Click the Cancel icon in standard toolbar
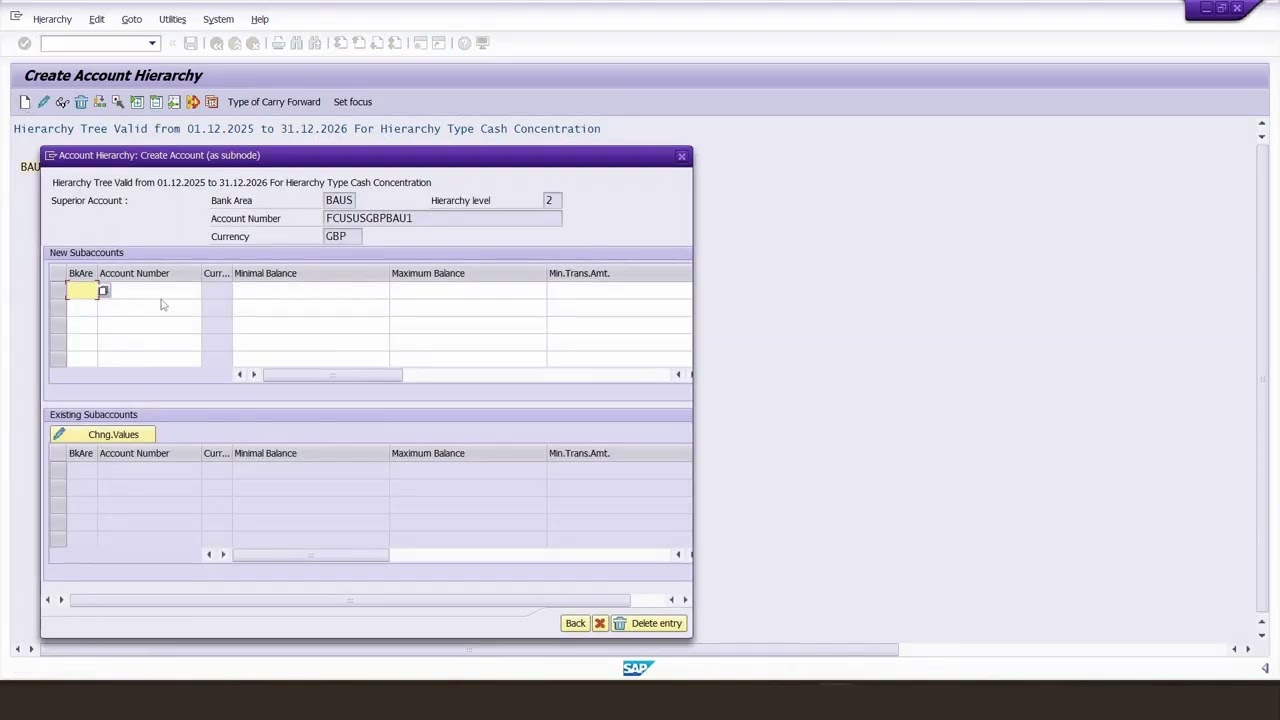 click(x=252, y=43)
